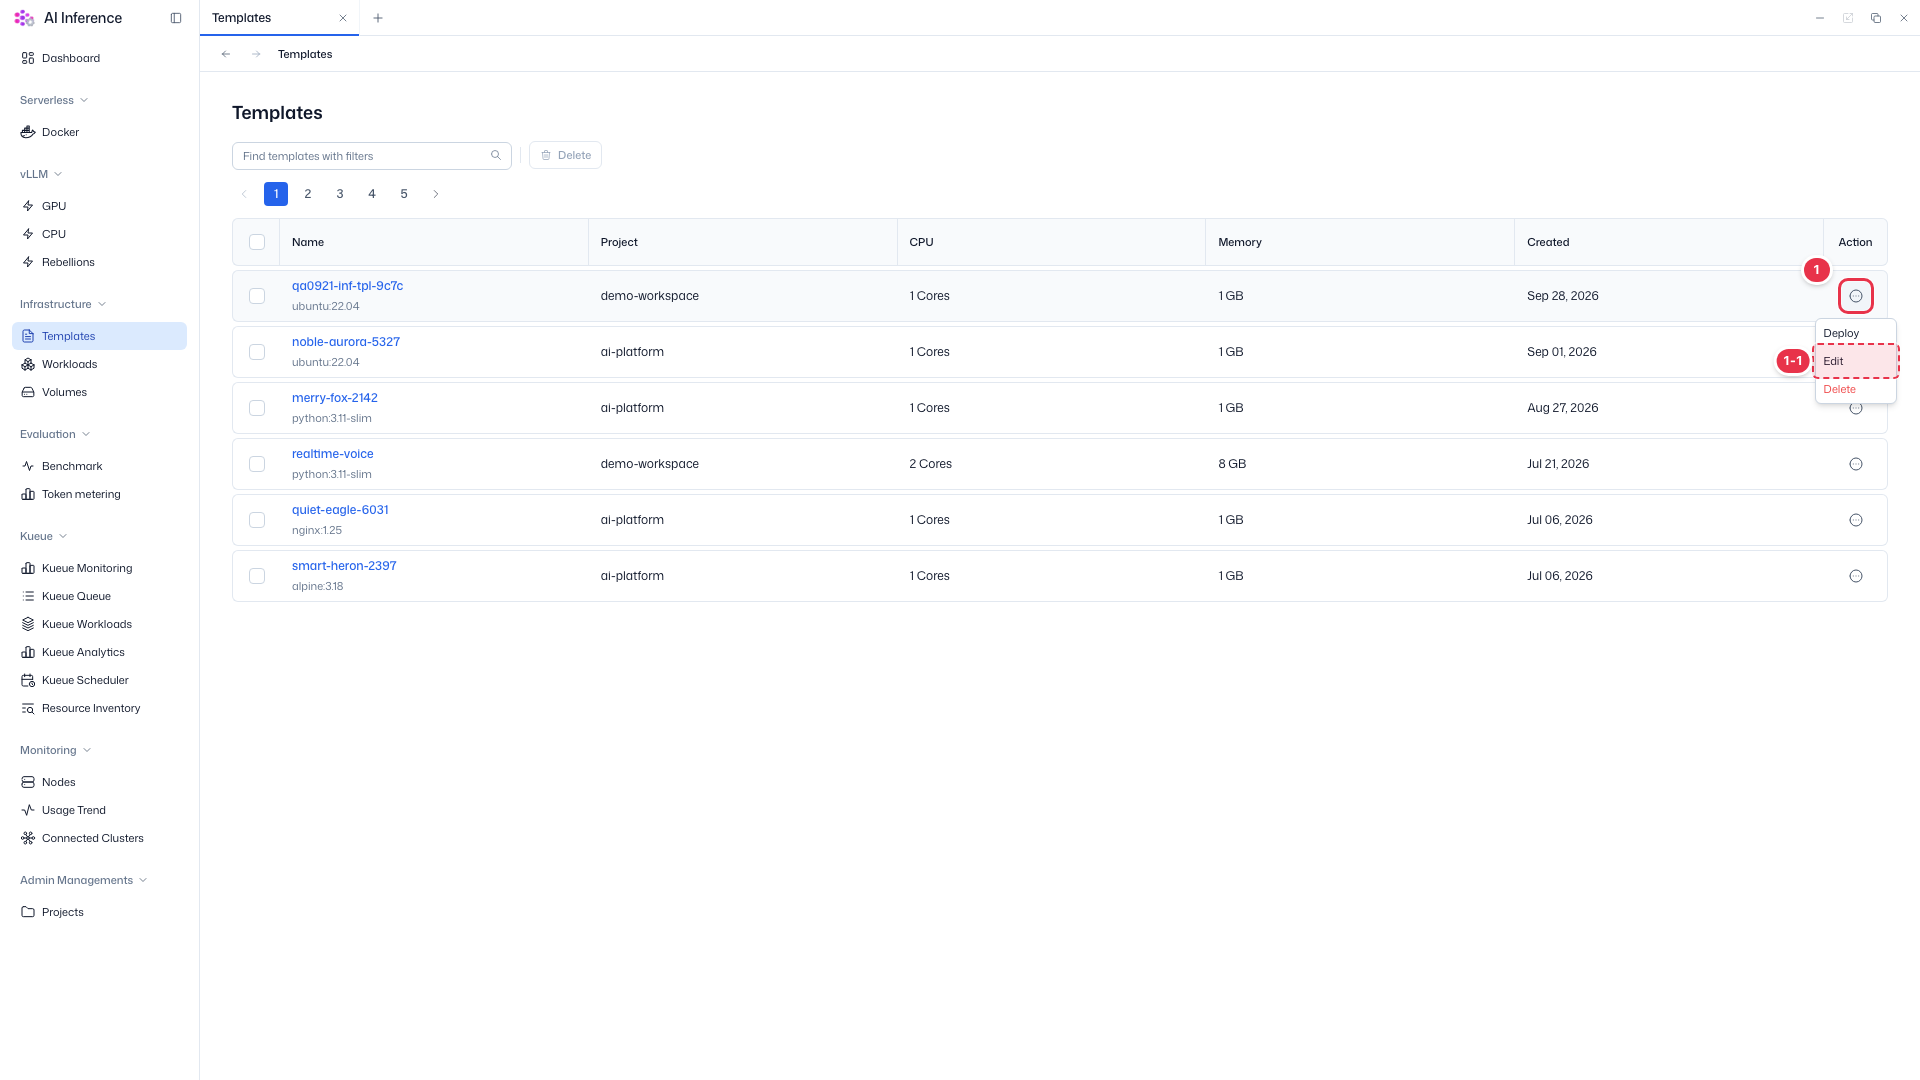Toggle the select-all header checkbox
Screen dimensions: 1920x1080
pyautogui.click(x=257, y=242)
